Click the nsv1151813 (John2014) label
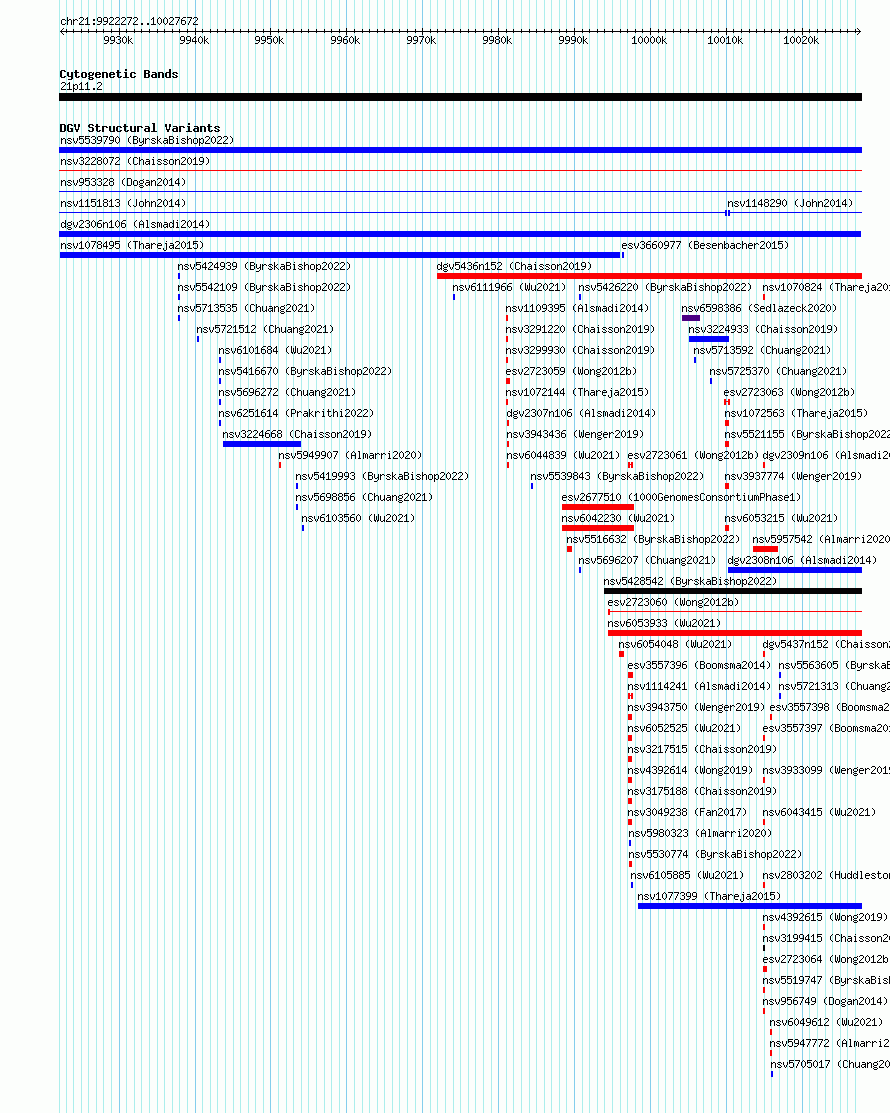This screenshot has width=890, height=1113. (123, 204)
